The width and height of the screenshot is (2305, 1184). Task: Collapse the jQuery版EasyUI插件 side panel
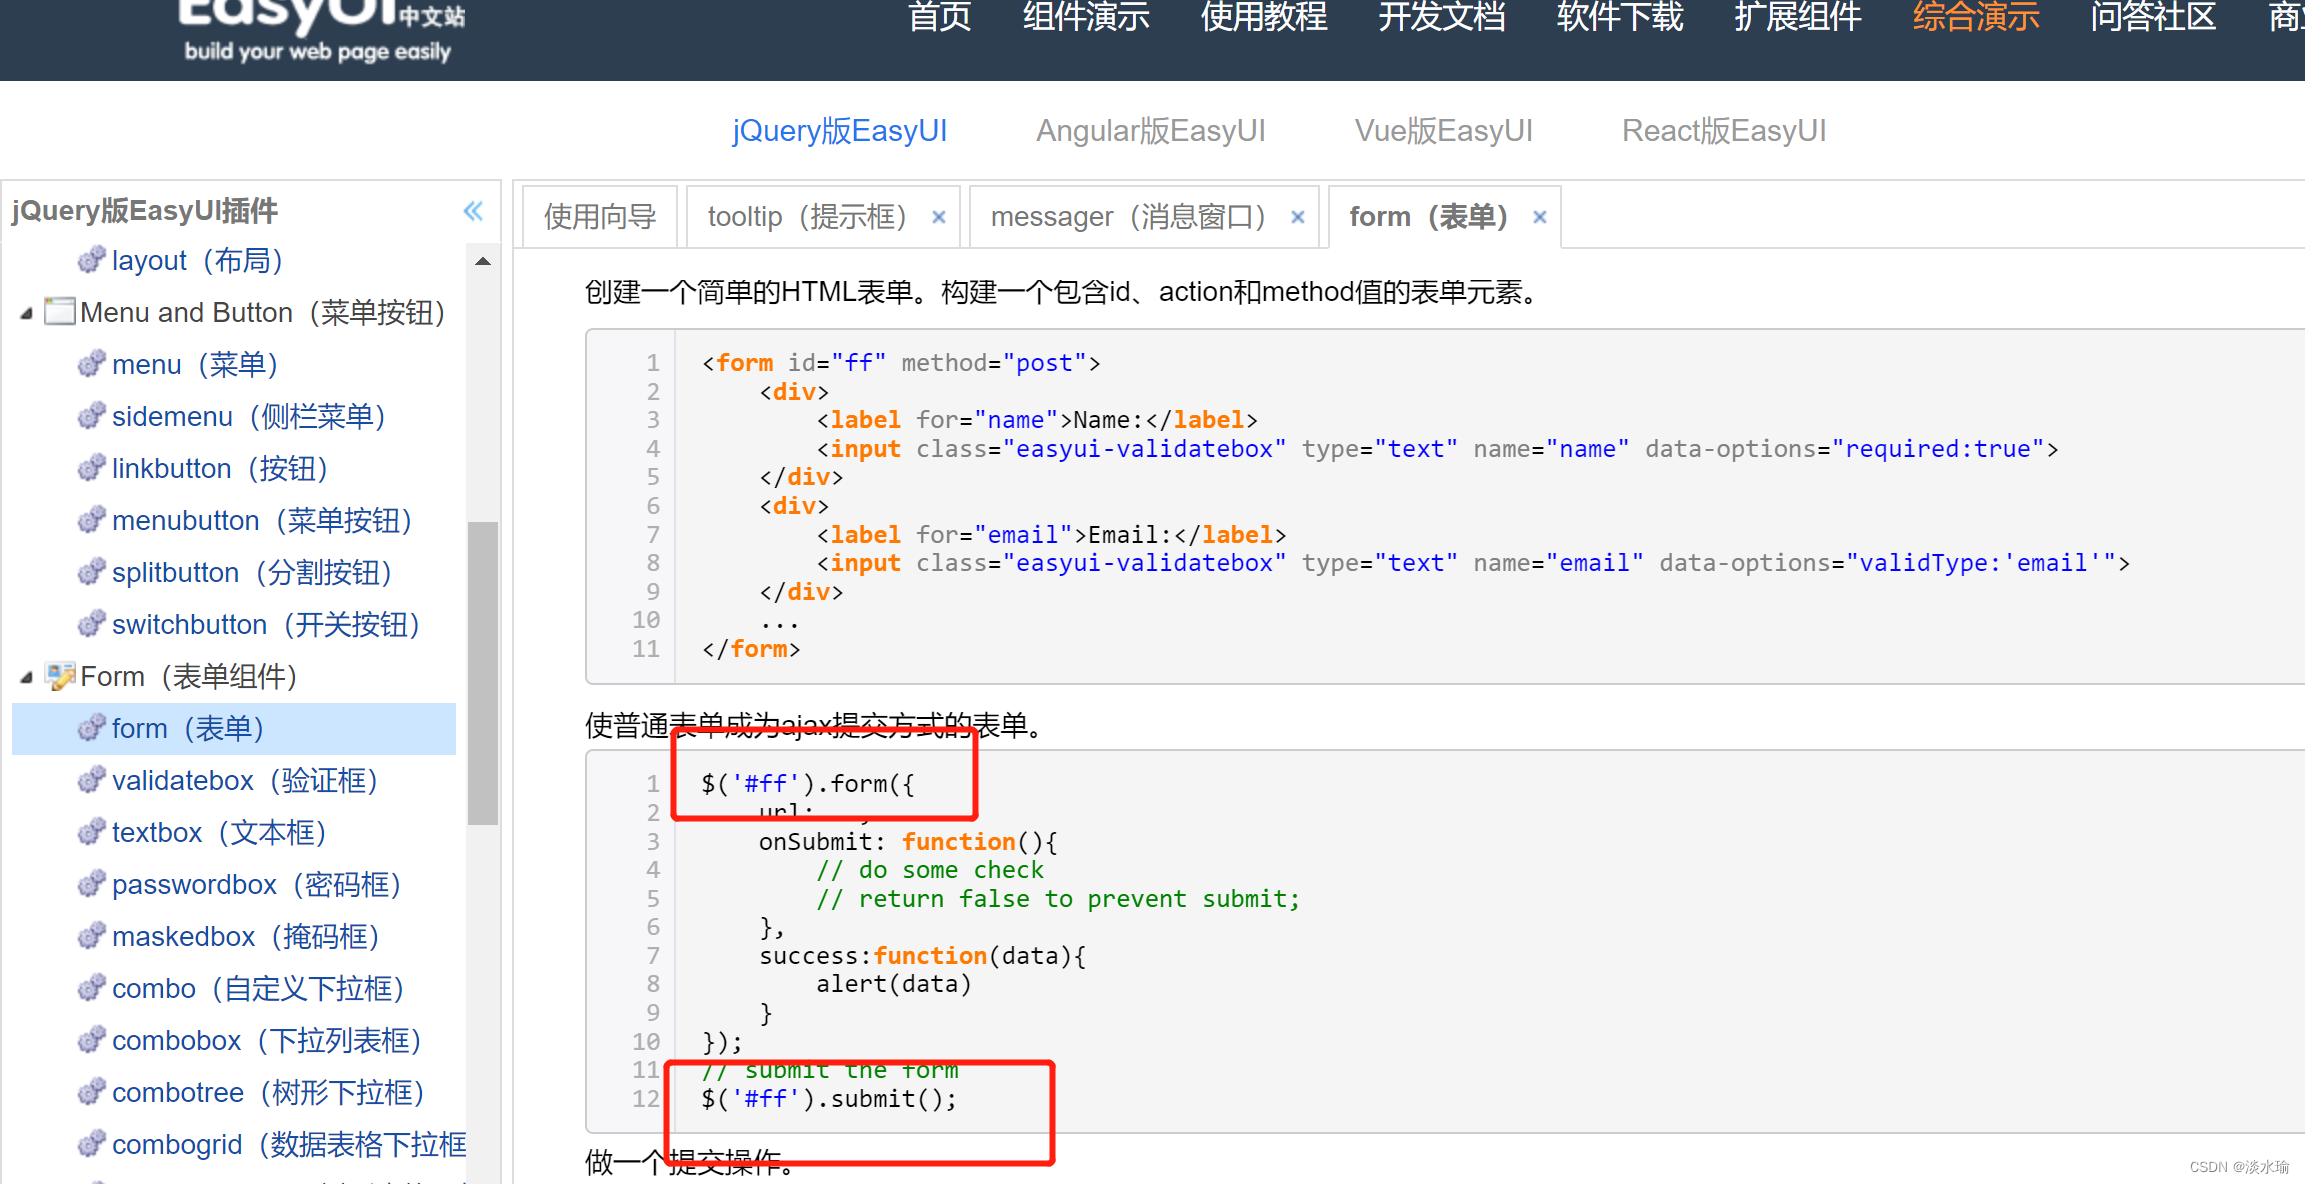point(473,211)
